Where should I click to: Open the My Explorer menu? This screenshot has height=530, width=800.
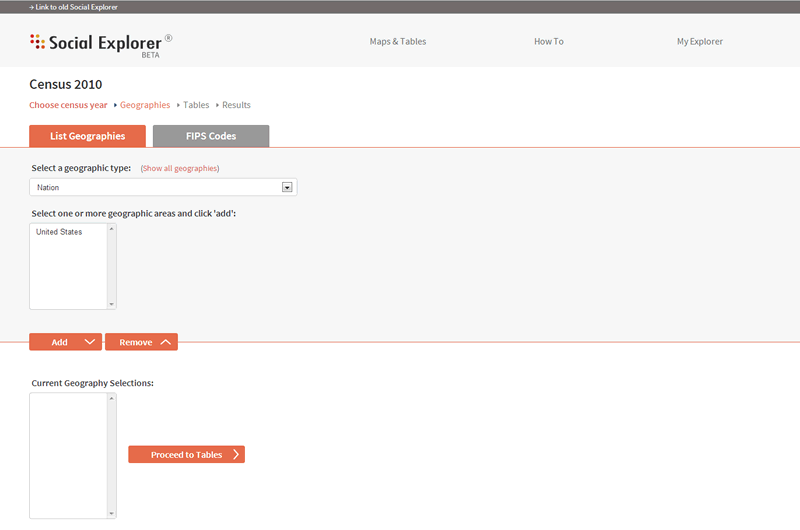tap(699, 41)
